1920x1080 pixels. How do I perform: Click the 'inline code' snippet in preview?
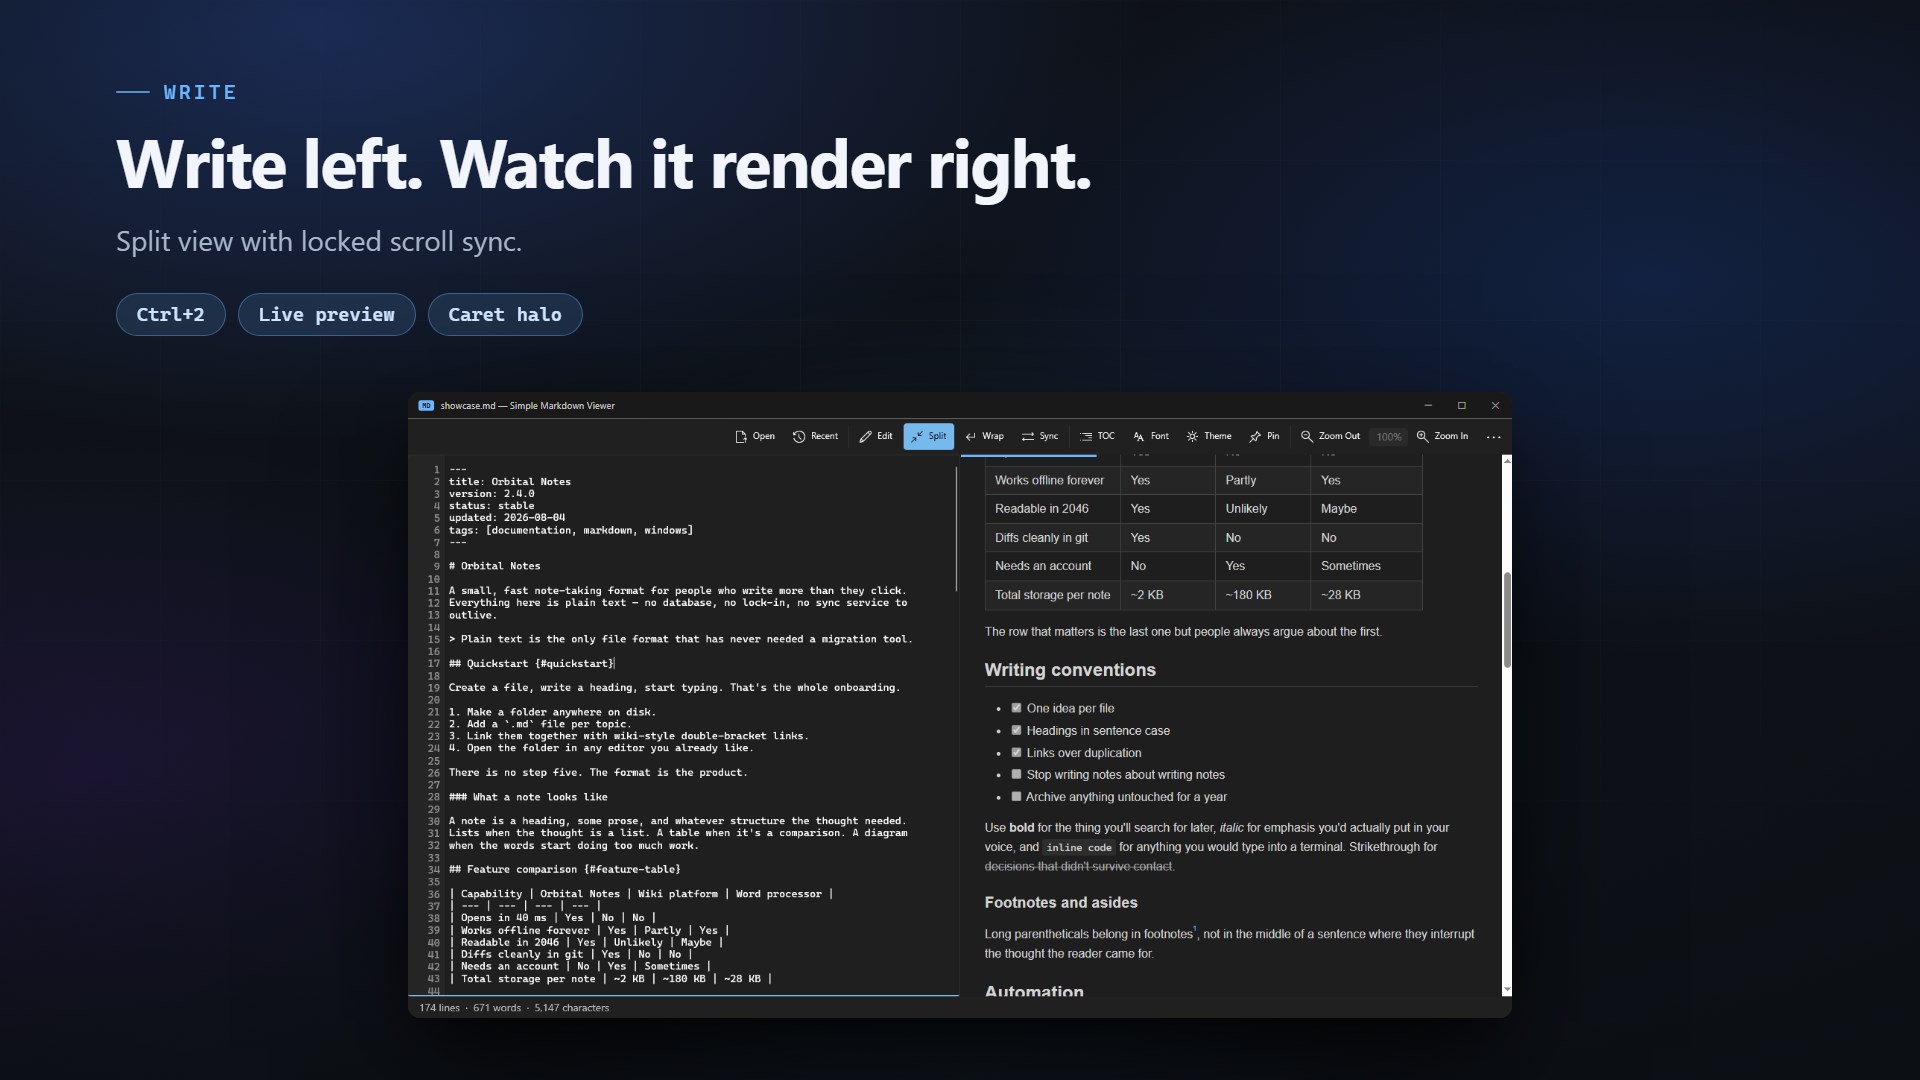1079,847
